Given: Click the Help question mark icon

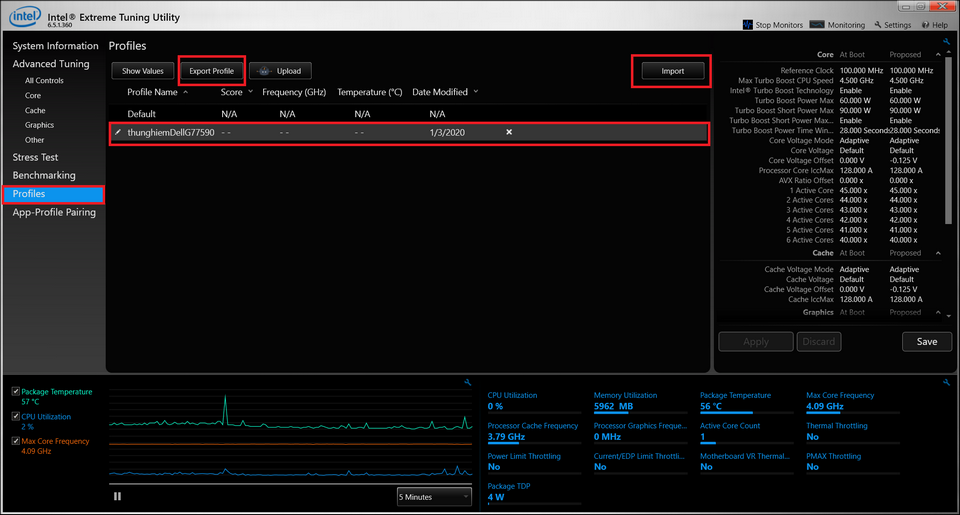Looking at the screenshot, I should tap(923, 25).
